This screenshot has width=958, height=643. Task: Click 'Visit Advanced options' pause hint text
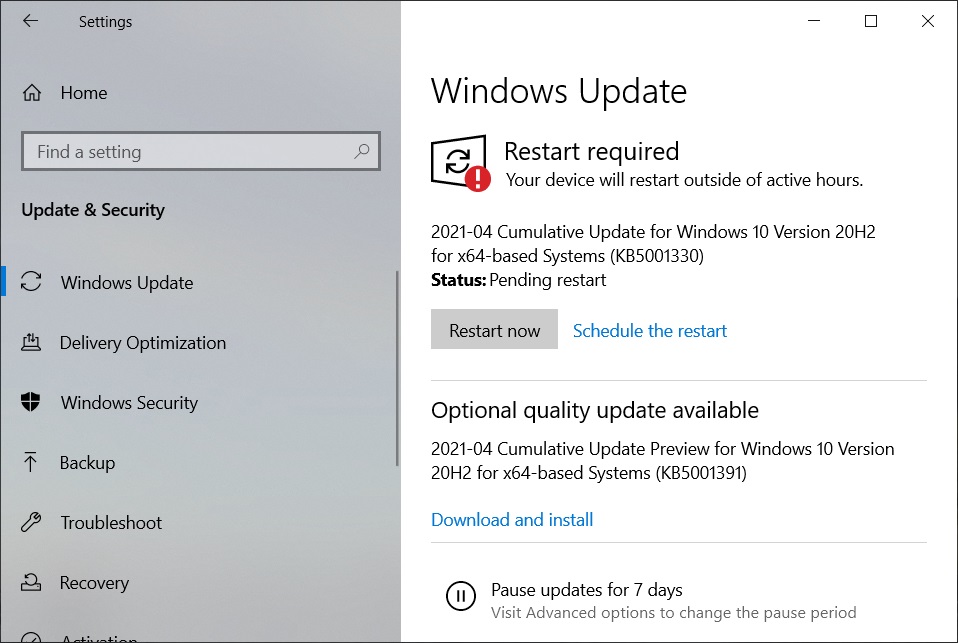click(673, 612)
